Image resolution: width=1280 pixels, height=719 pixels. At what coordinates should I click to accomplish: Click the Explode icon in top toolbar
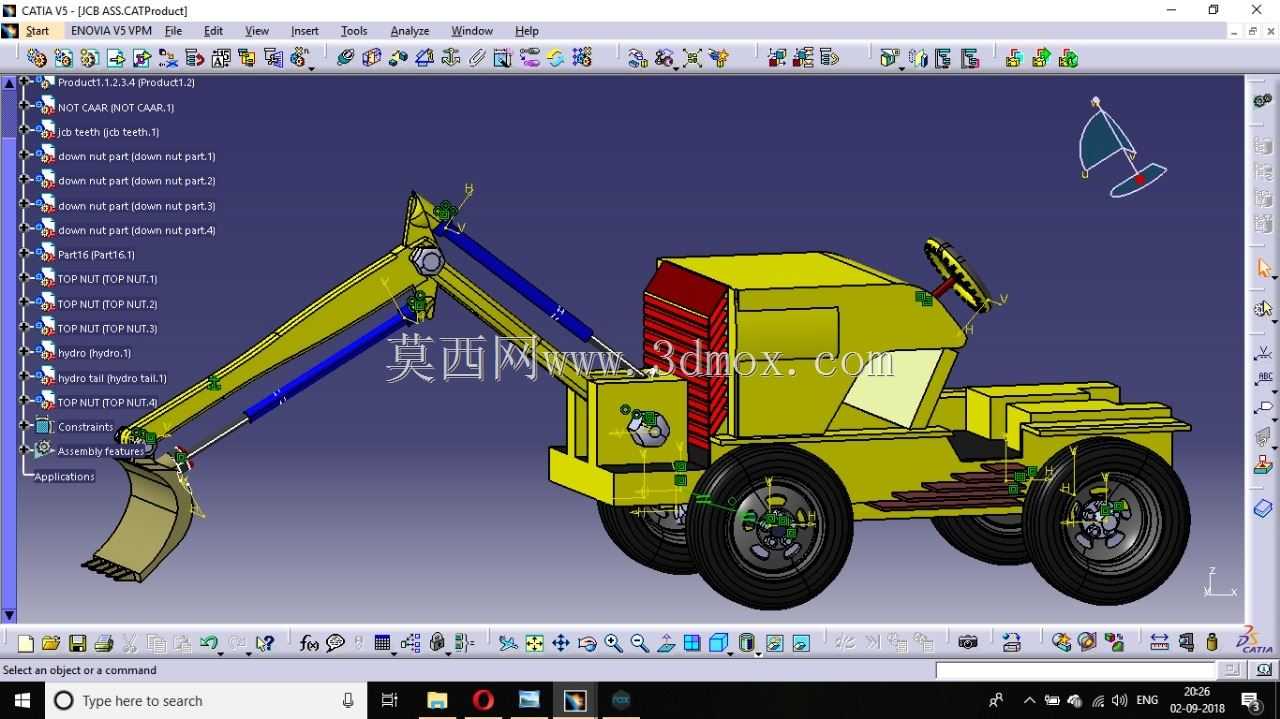tap(692, 58)
